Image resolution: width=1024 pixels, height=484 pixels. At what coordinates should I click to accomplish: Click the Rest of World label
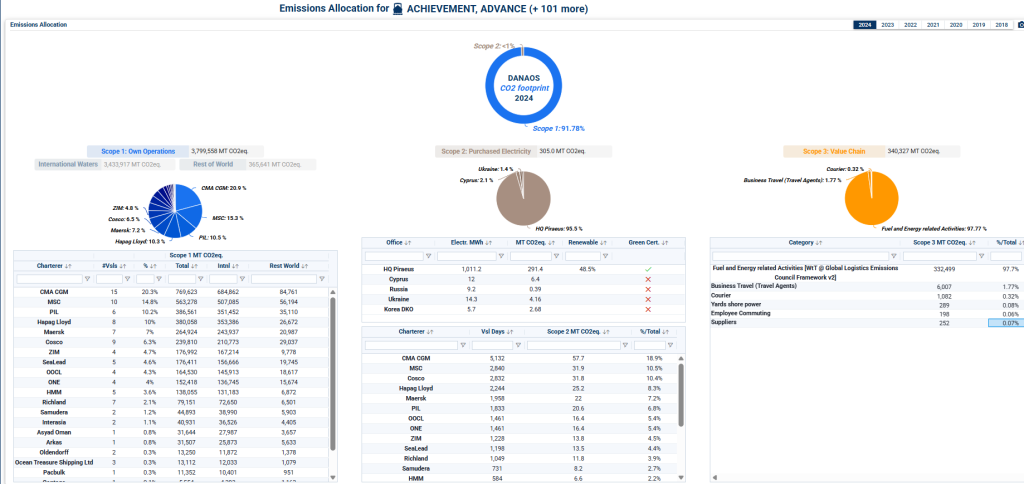click(x=213, y=165)
